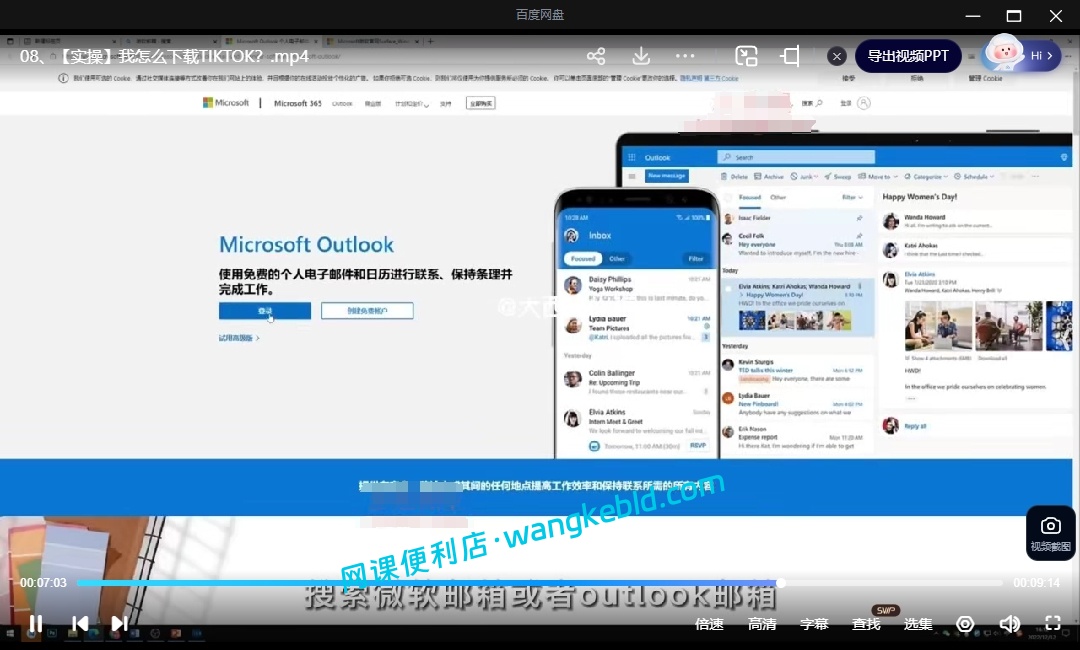Click the Filter button on the phone inbox

(696, 259)
